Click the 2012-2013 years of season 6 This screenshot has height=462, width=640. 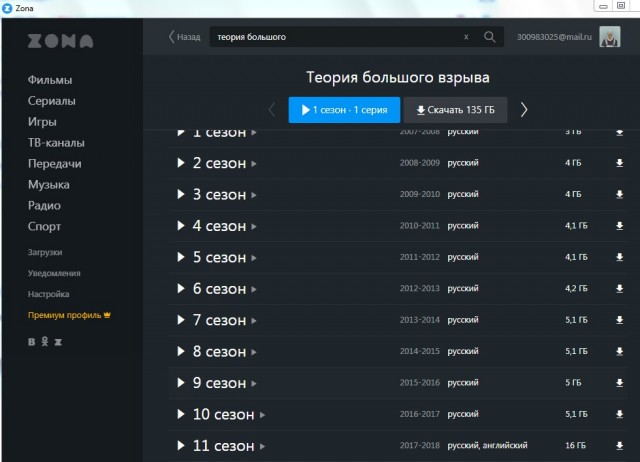(420, 288)
